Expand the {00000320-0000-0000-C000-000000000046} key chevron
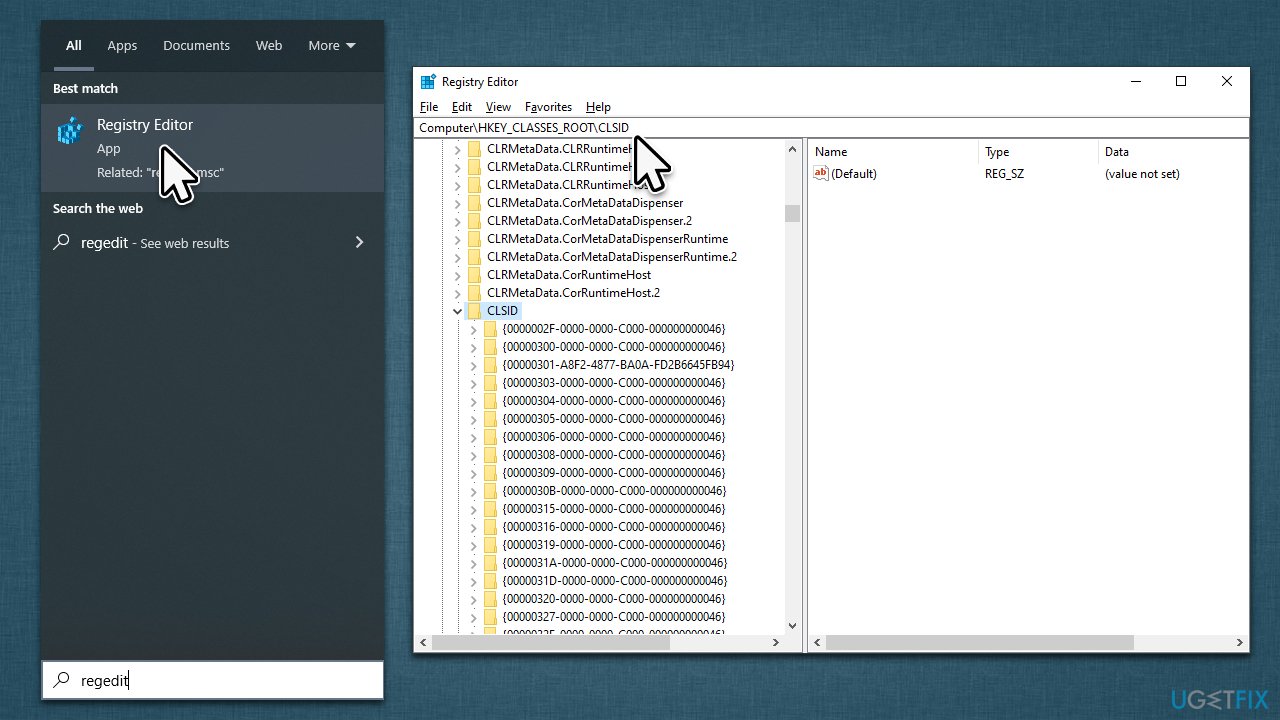Viewport: 1280px width, 720px height. coord(474,599)
